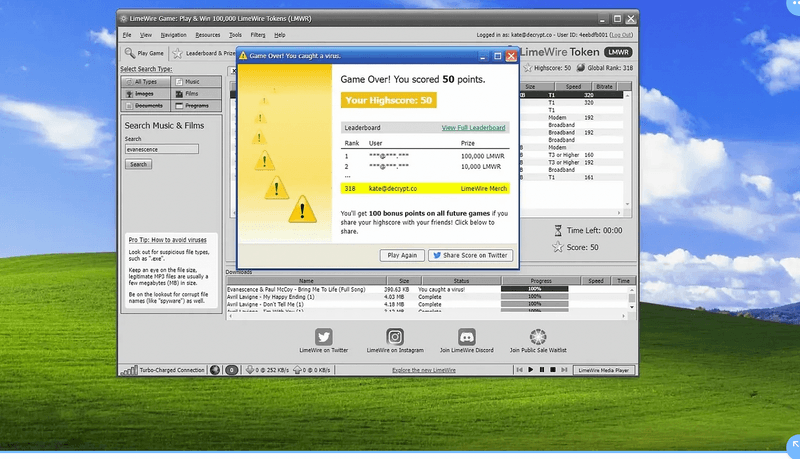Select highlighted leaderboard row kate@decrypt.co
The width and height of the screenshot is (800, 459).
(x=425, y=189)
